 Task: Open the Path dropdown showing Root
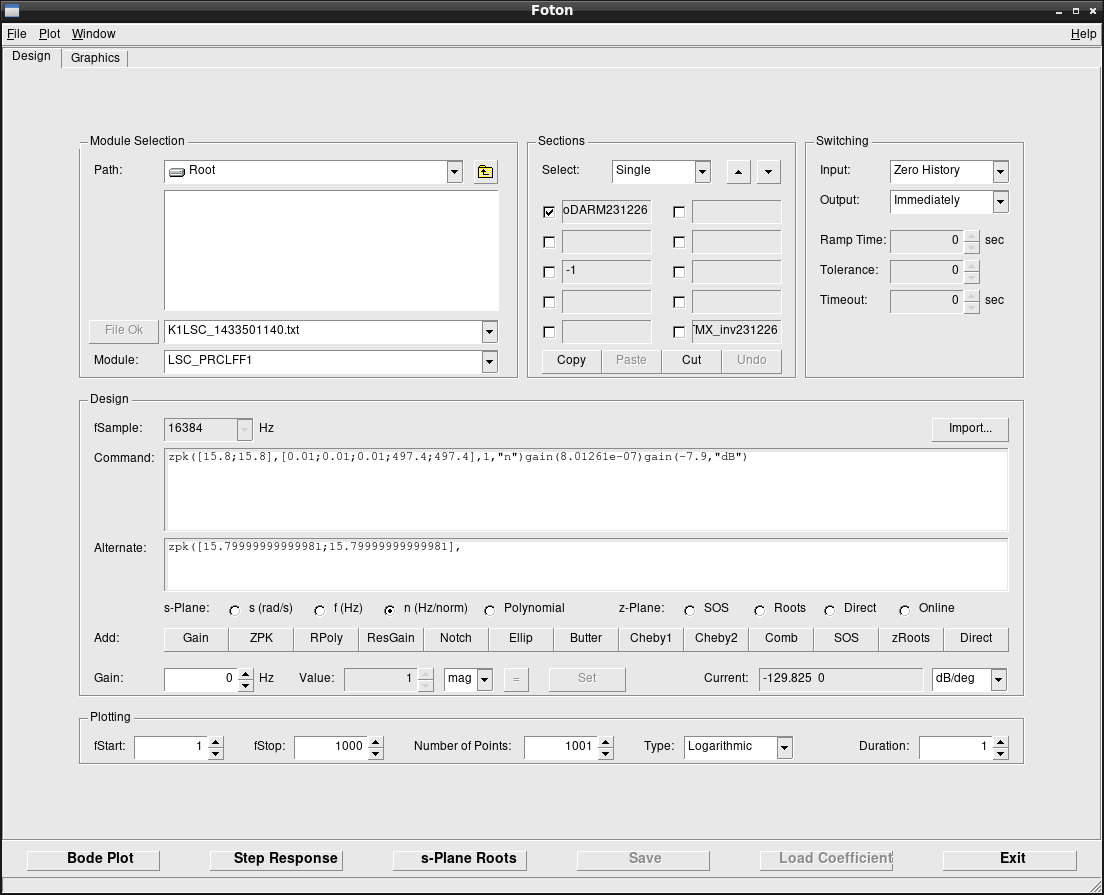[x=455, y=171]
